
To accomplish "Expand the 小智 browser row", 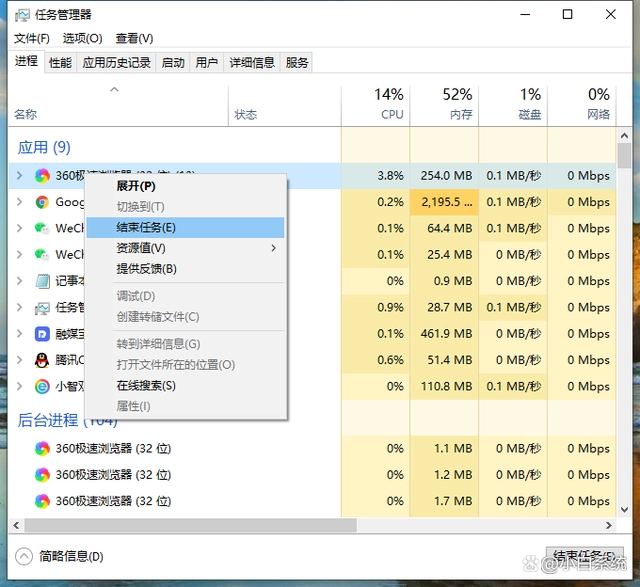I will [x=19, y=386].
